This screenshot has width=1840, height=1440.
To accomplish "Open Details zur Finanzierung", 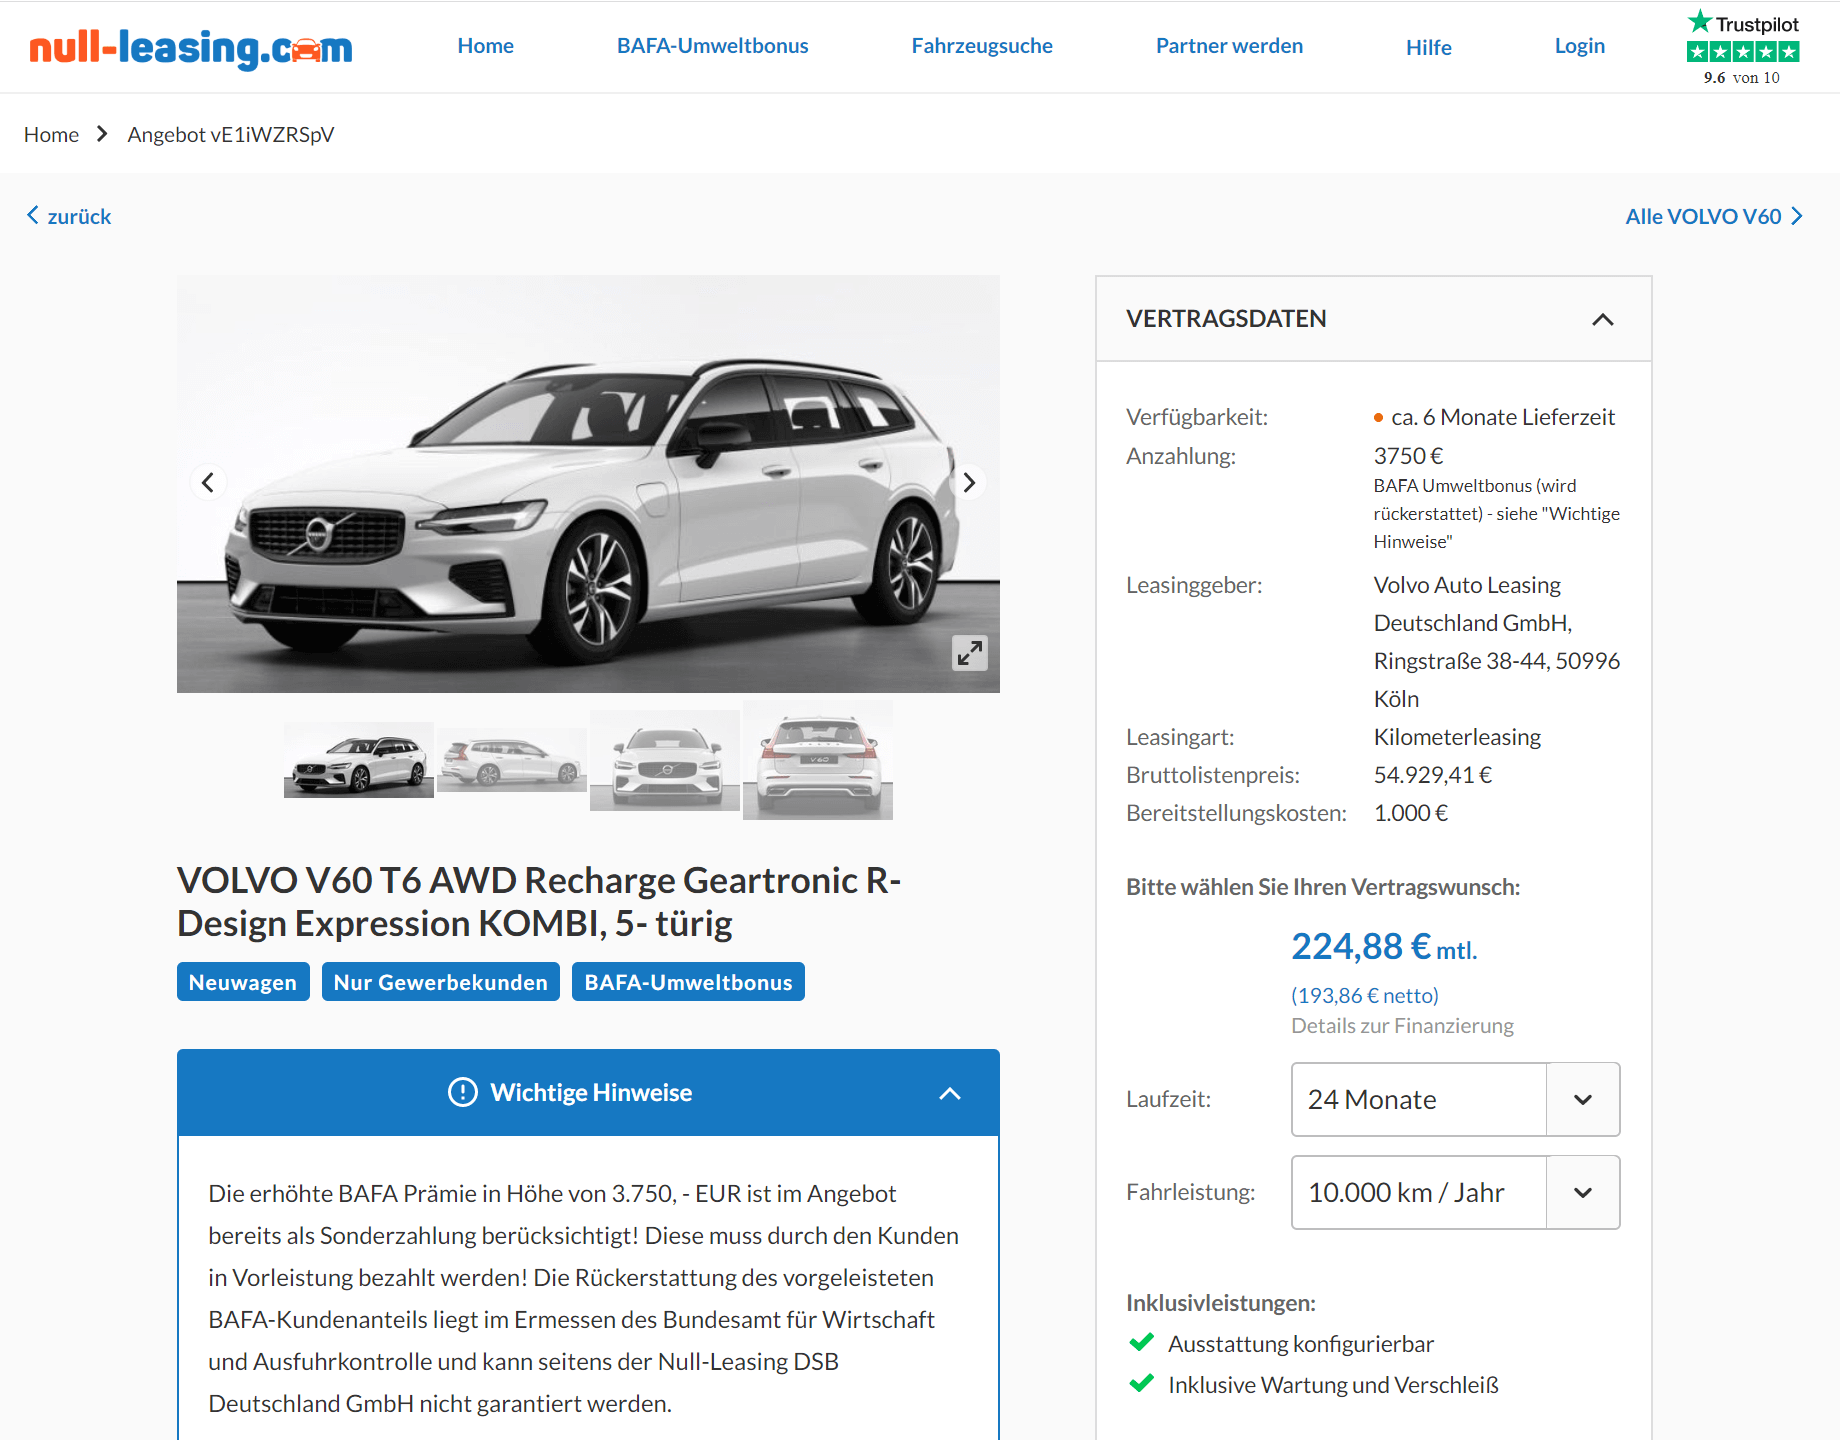I will pos(1402,1026).
